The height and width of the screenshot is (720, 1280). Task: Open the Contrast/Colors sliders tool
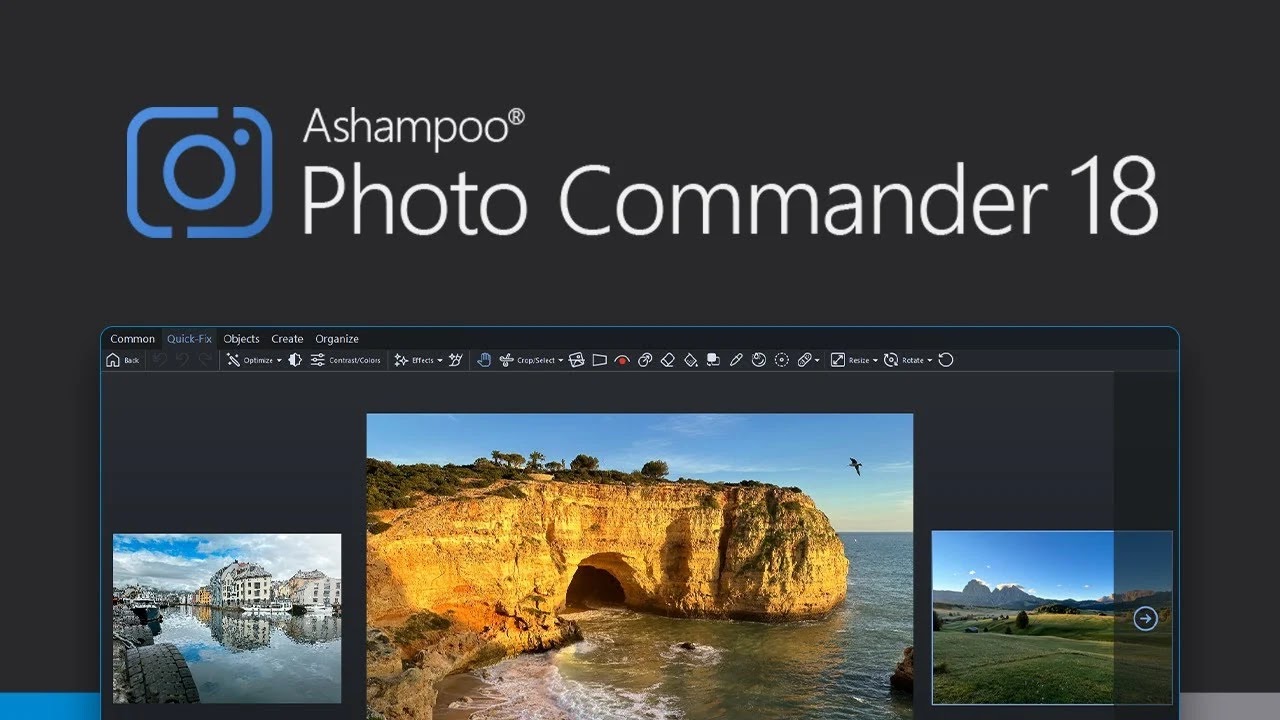[318, 360]
